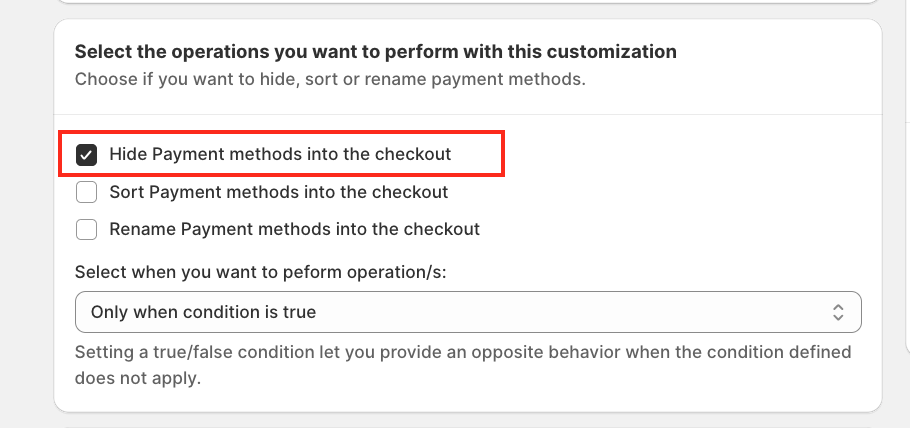Click the "Select the operations" section heading

[375, 51]
